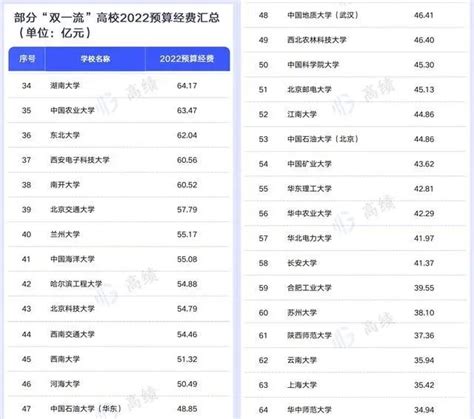Click budget value 41.97
The image size is (474, 419).
coord(424,238)
